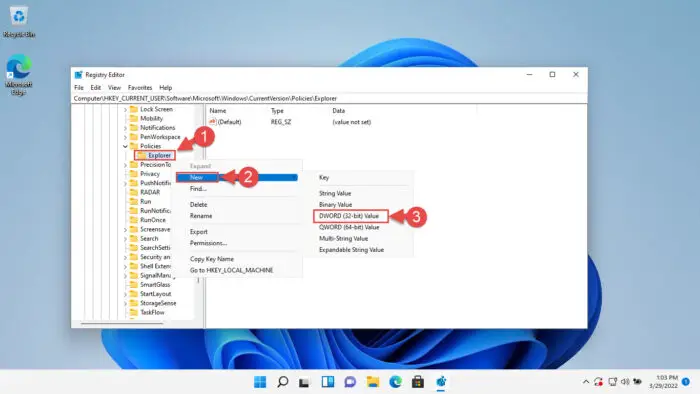Click the Registry Editor icon in the taskbar

coord(441,382)
